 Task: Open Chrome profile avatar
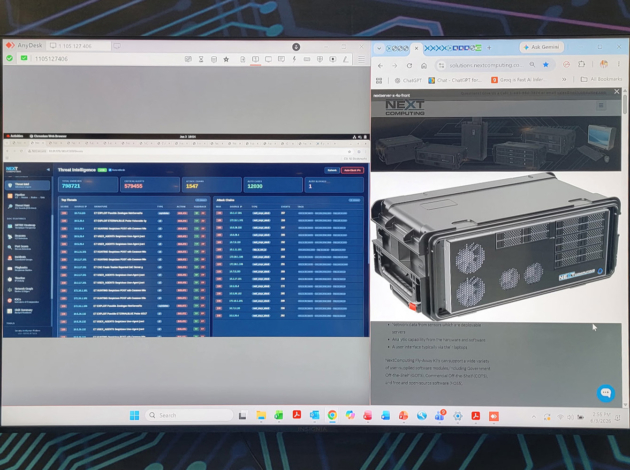tap(603, 64)
